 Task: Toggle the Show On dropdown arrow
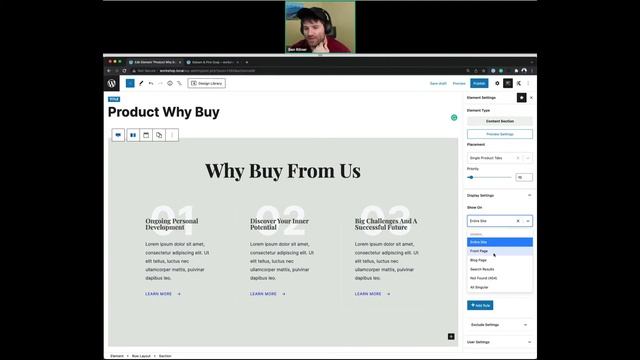528,221
